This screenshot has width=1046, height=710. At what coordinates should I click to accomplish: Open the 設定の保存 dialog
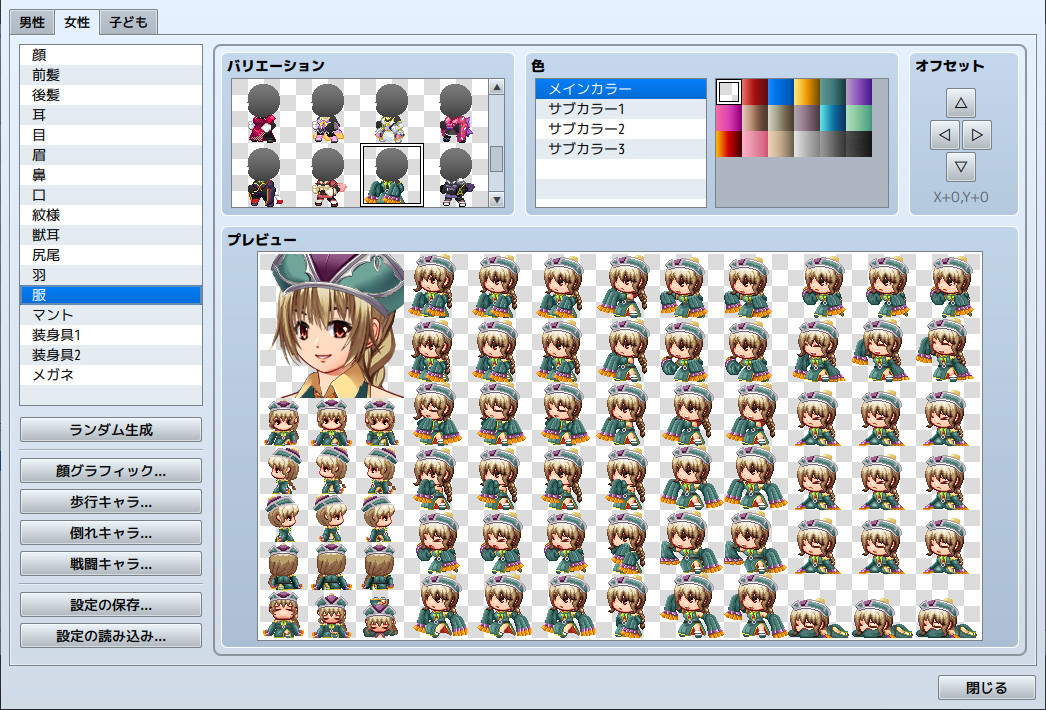pyautogui.click(x=110, y=603)
